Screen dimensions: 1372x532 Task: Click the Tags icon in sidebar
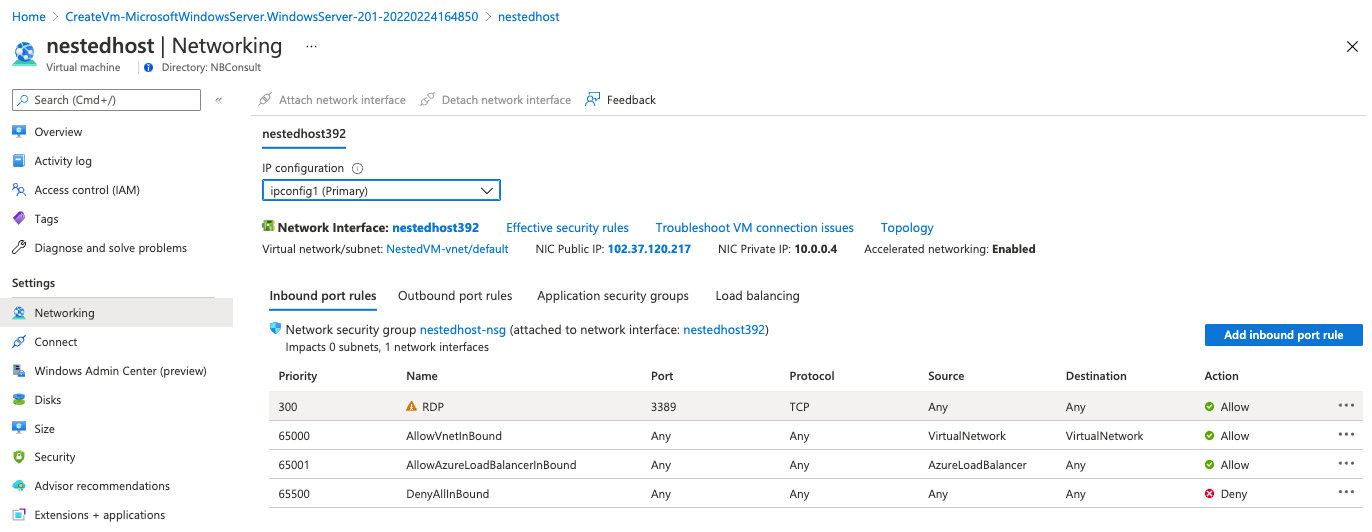coord(19,219)
